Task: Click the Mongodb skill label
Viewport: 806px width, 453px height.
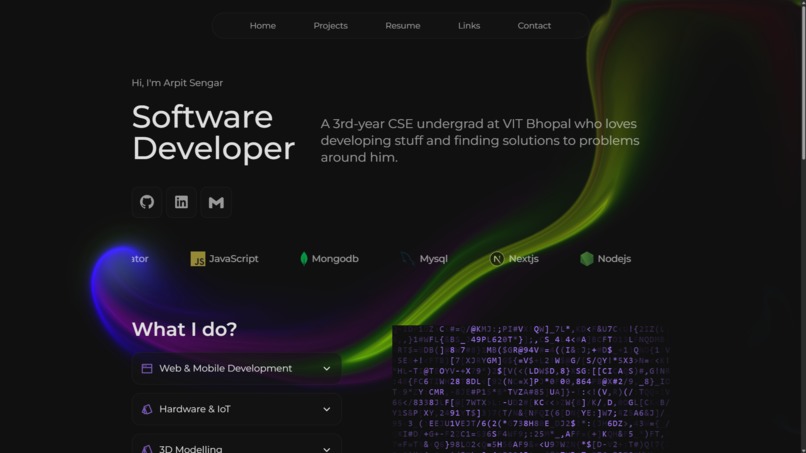Action: tap(335, 259)
